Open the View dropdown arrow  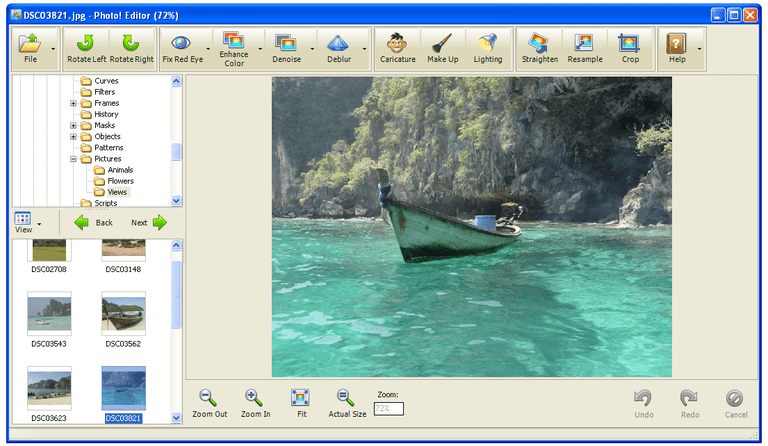(39, 224)
